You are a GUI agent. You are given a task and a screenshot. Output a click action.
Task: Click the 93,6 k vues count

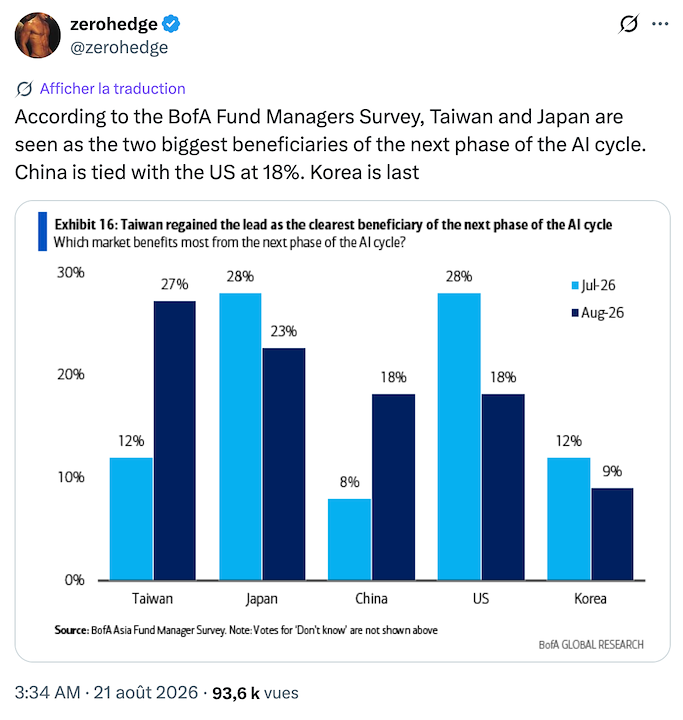(x=255, y=693)
